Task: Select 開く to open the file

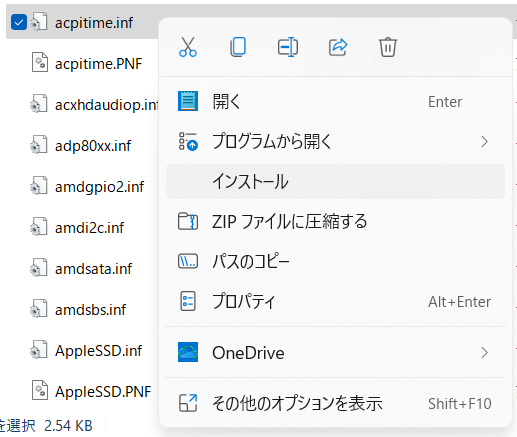Action: click(x=335, y=101)
